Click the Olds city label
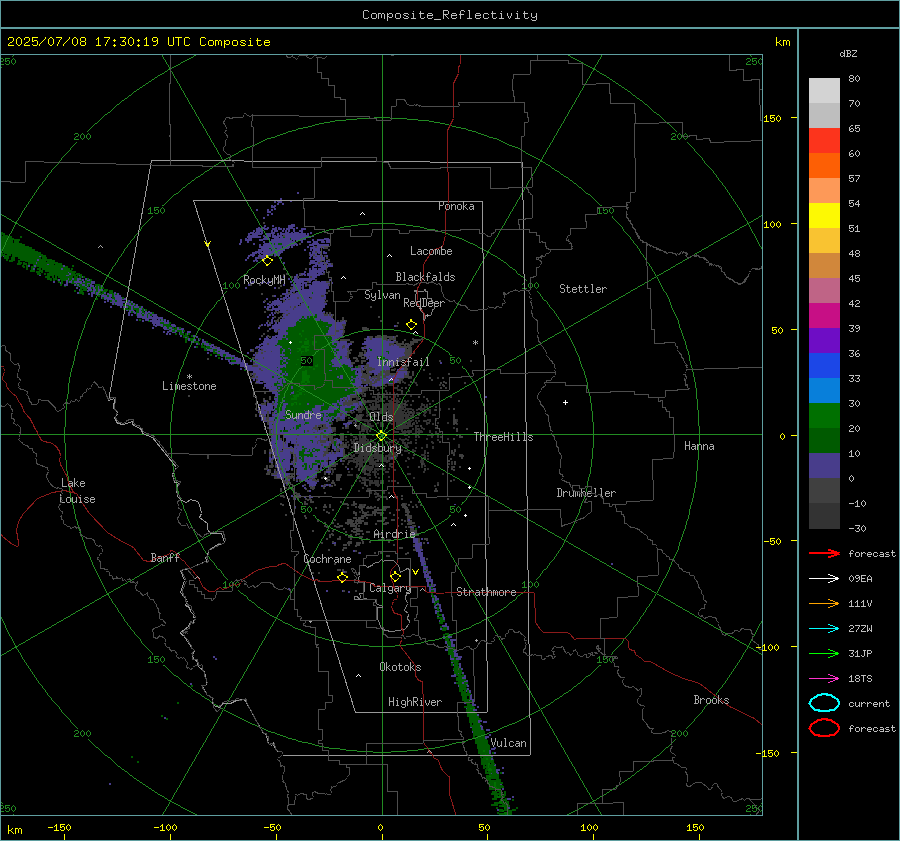This screenshot has width=900, height=841. [381, 417]
